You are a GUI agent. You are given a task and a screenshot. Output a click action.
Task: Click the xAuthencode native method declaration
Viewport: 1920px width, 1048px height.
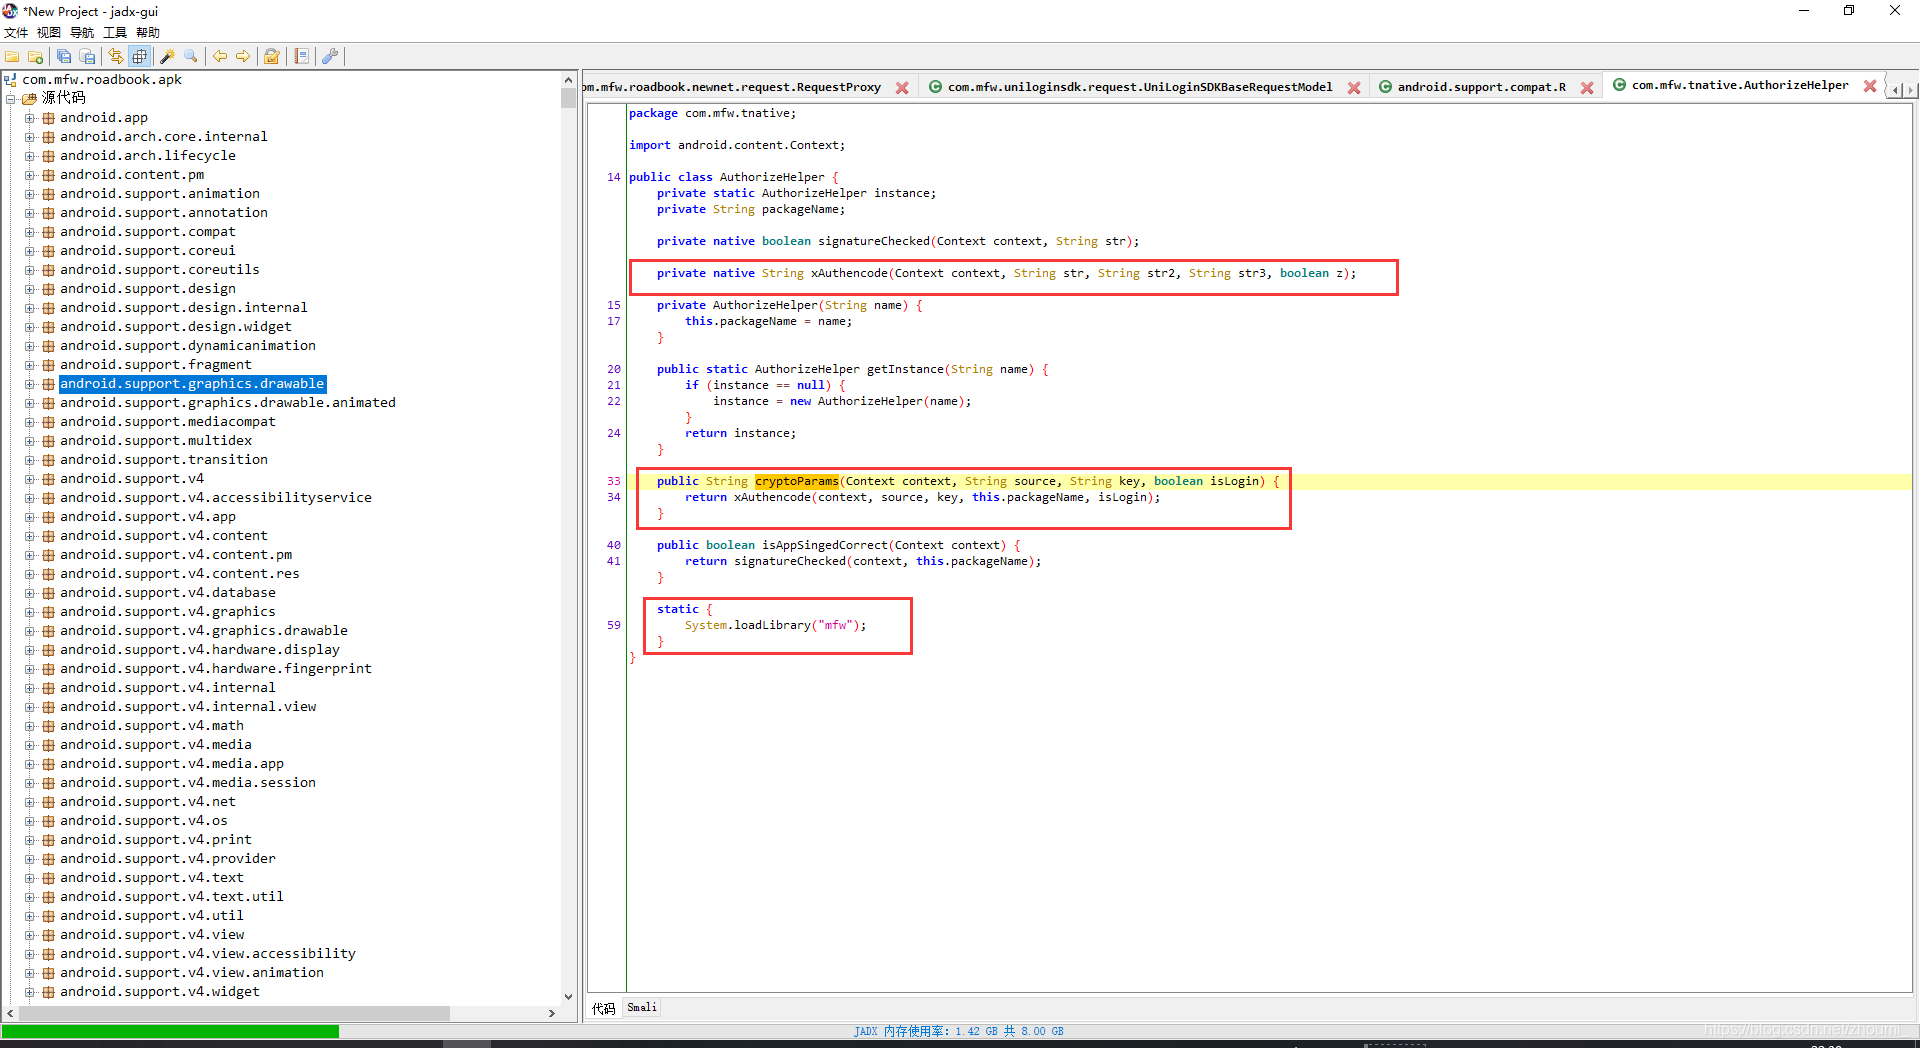pyautogui.click(x=1006, y=273)
